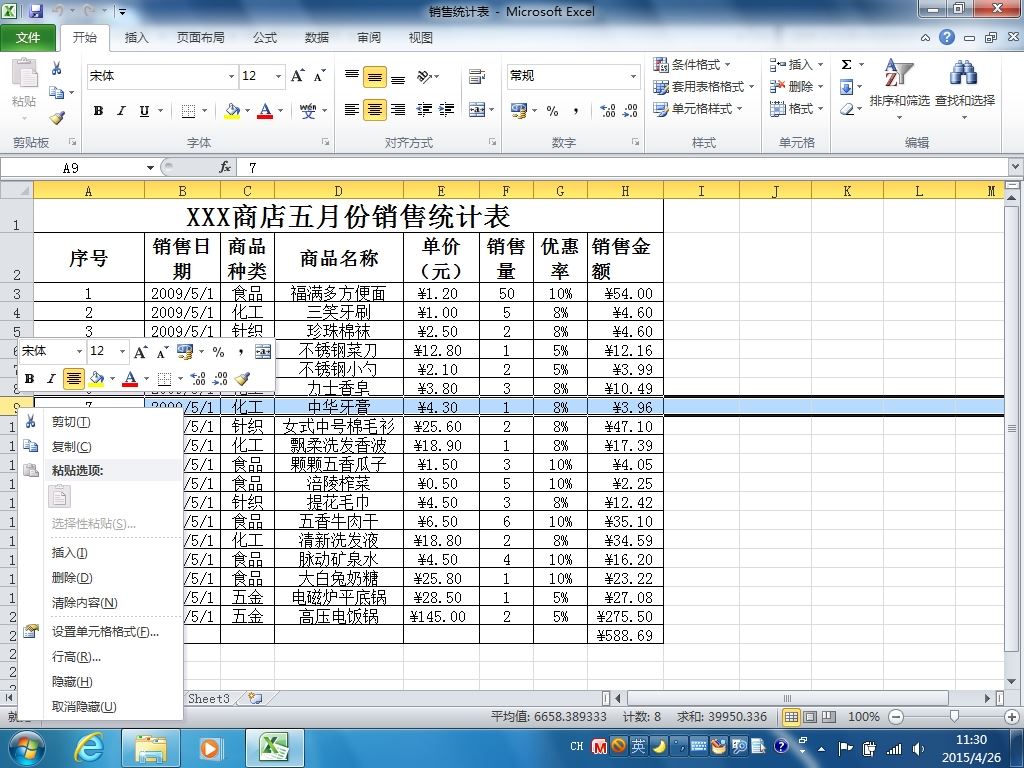The height and width of the screenshot is (768, 1024).
Task: Click Bold in the mini toolbar
Action: [x=29, y=378]
